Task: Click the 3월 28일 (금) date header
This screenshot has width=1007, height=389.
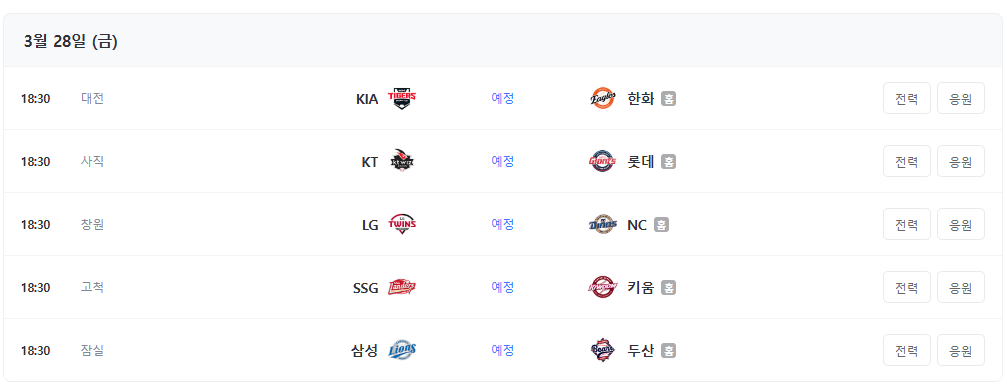Action: (x=71, y=42)
